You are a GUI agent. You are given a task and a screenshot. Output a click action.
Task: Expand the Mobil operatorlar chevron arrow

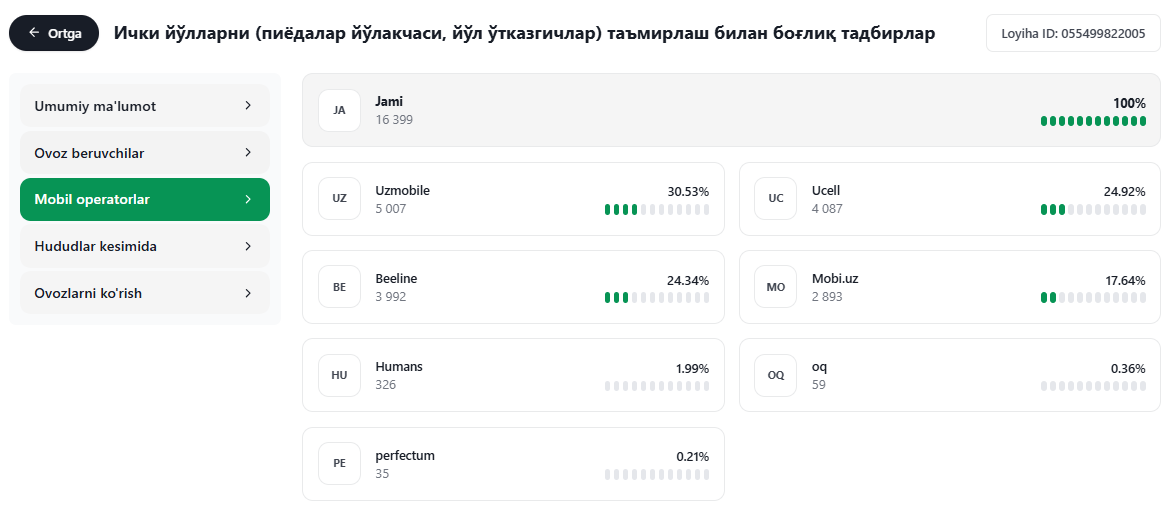[x=248, y=200]
